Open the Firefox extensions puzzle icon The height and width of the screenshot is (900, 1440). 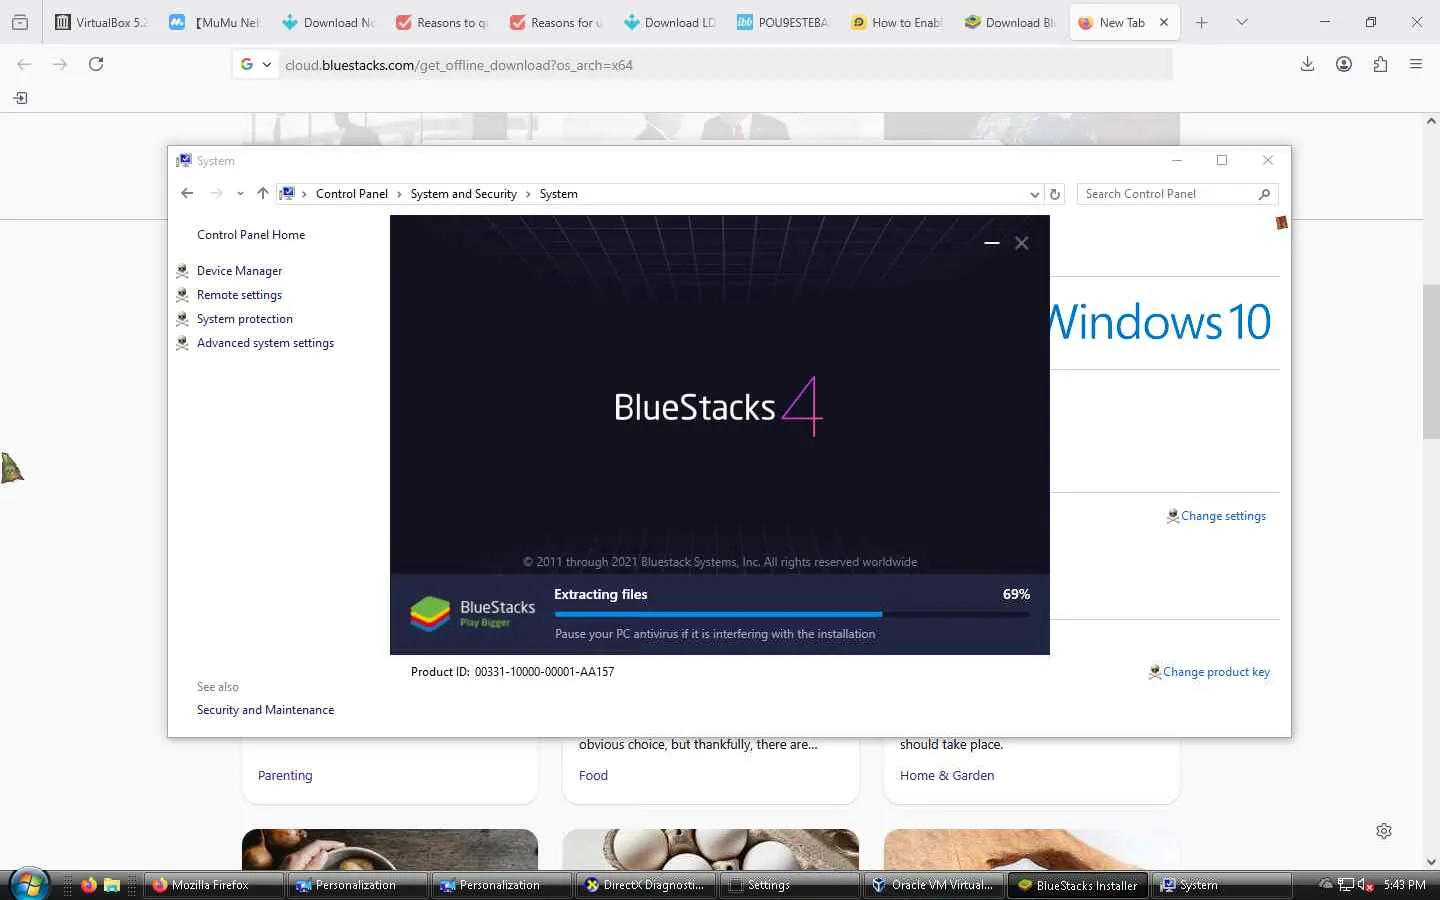(1380, 64)
